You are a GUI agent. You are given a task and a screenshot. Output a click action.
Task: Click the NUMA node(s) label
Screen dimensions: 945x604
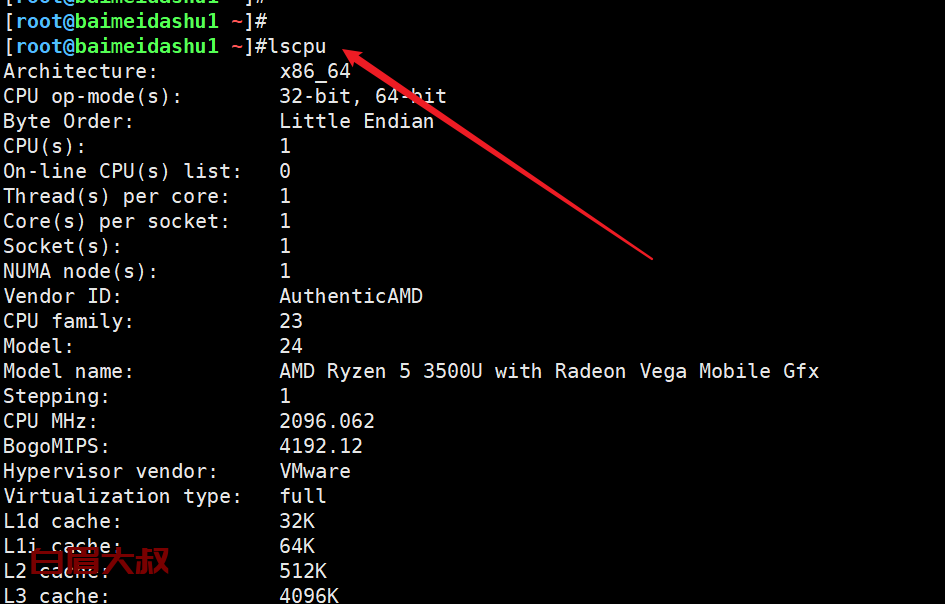(x=80, y=271)
